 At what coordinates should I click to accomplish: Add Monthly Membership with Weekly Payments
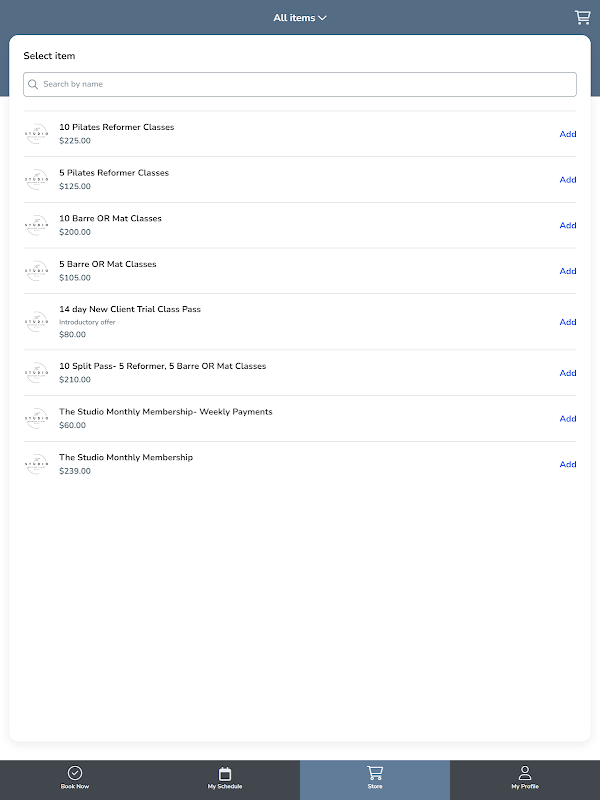(568, 419)
